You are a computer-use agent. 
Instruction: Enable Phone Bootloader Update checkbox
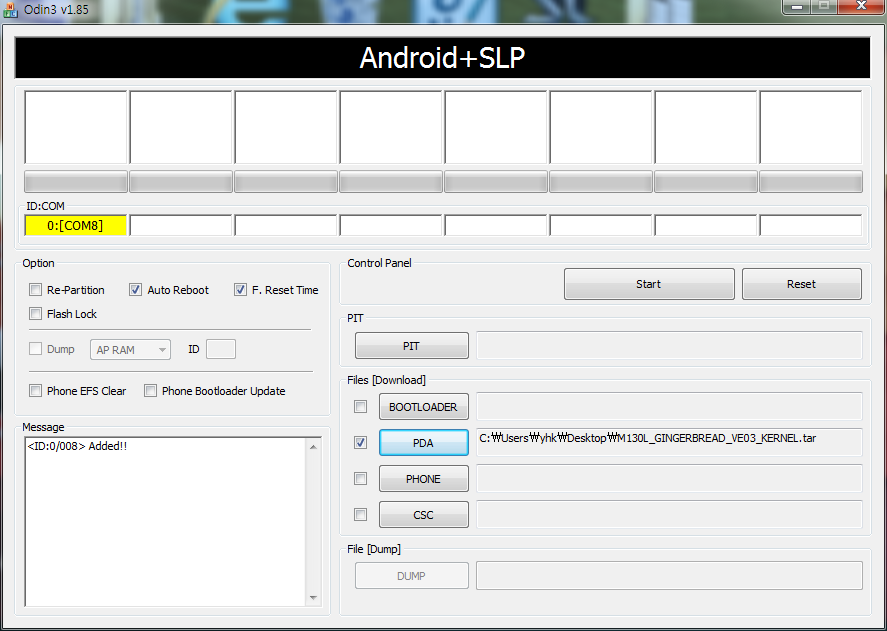(151, 391)
